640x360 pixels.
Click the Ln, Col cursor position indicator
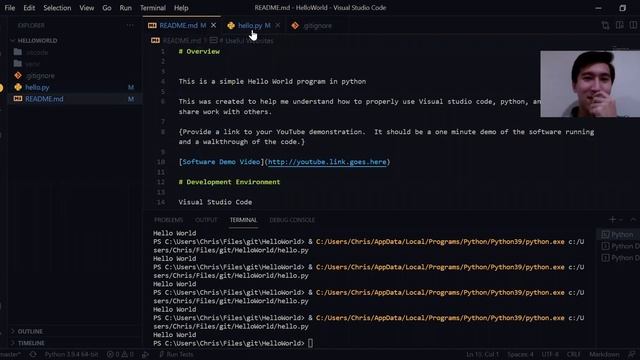[x=482, y=354]
